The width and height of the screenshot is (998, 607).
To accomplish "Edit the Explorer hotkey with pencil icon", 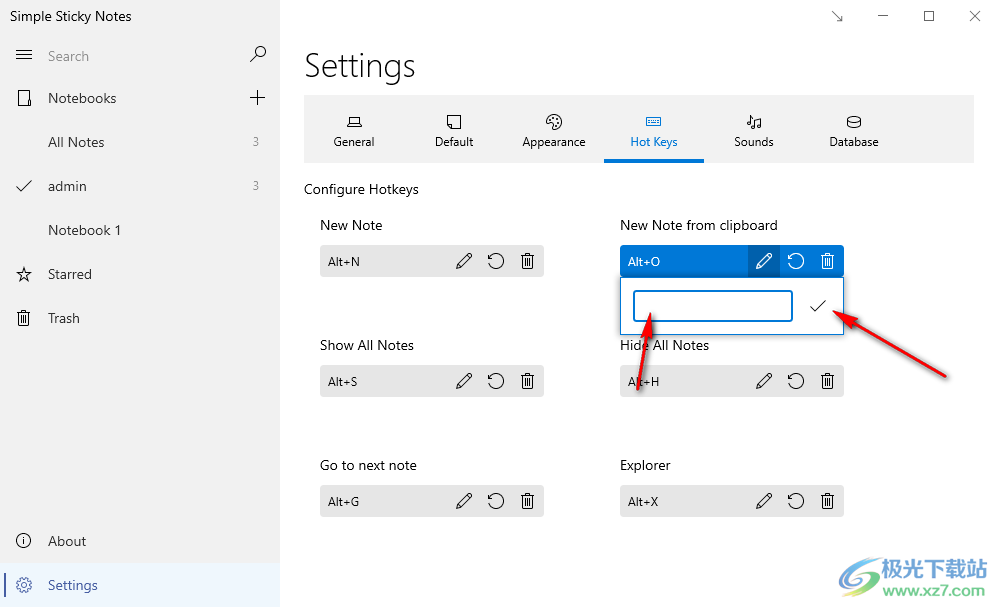I will click(764, 501).
